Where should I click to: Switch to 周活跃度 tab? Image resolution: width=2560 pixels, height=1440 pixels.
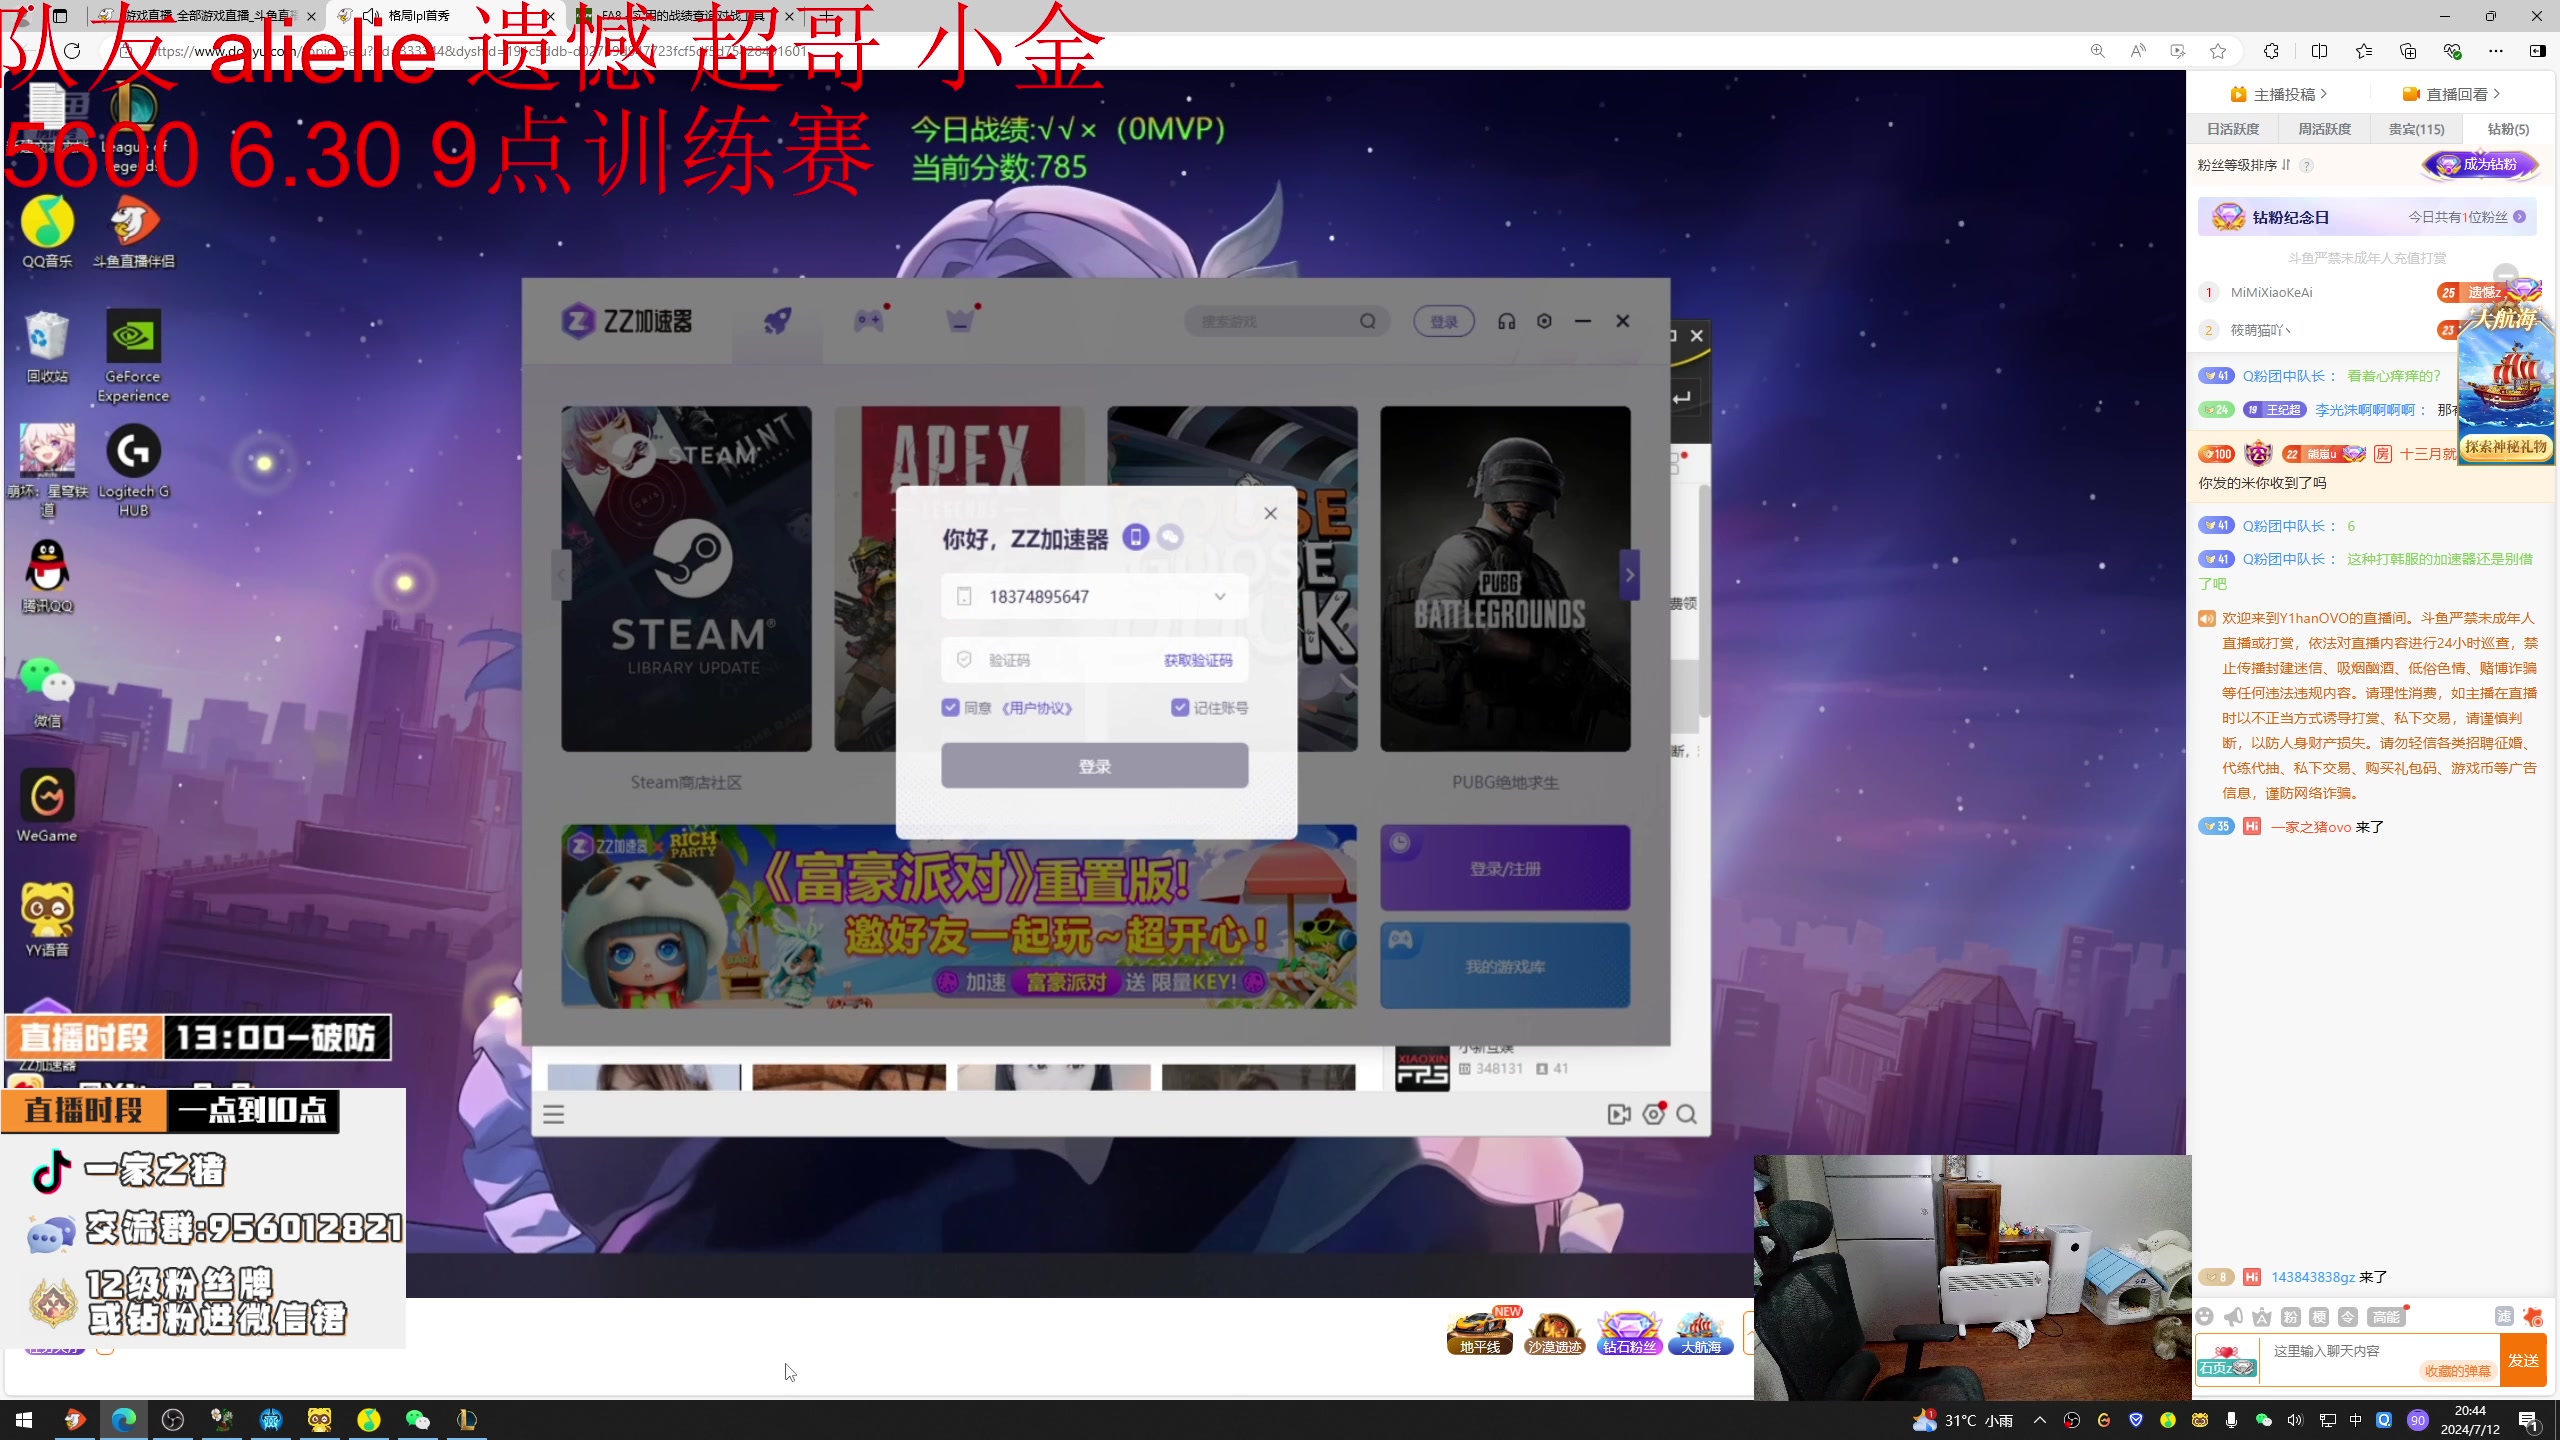coord(2324,129)
